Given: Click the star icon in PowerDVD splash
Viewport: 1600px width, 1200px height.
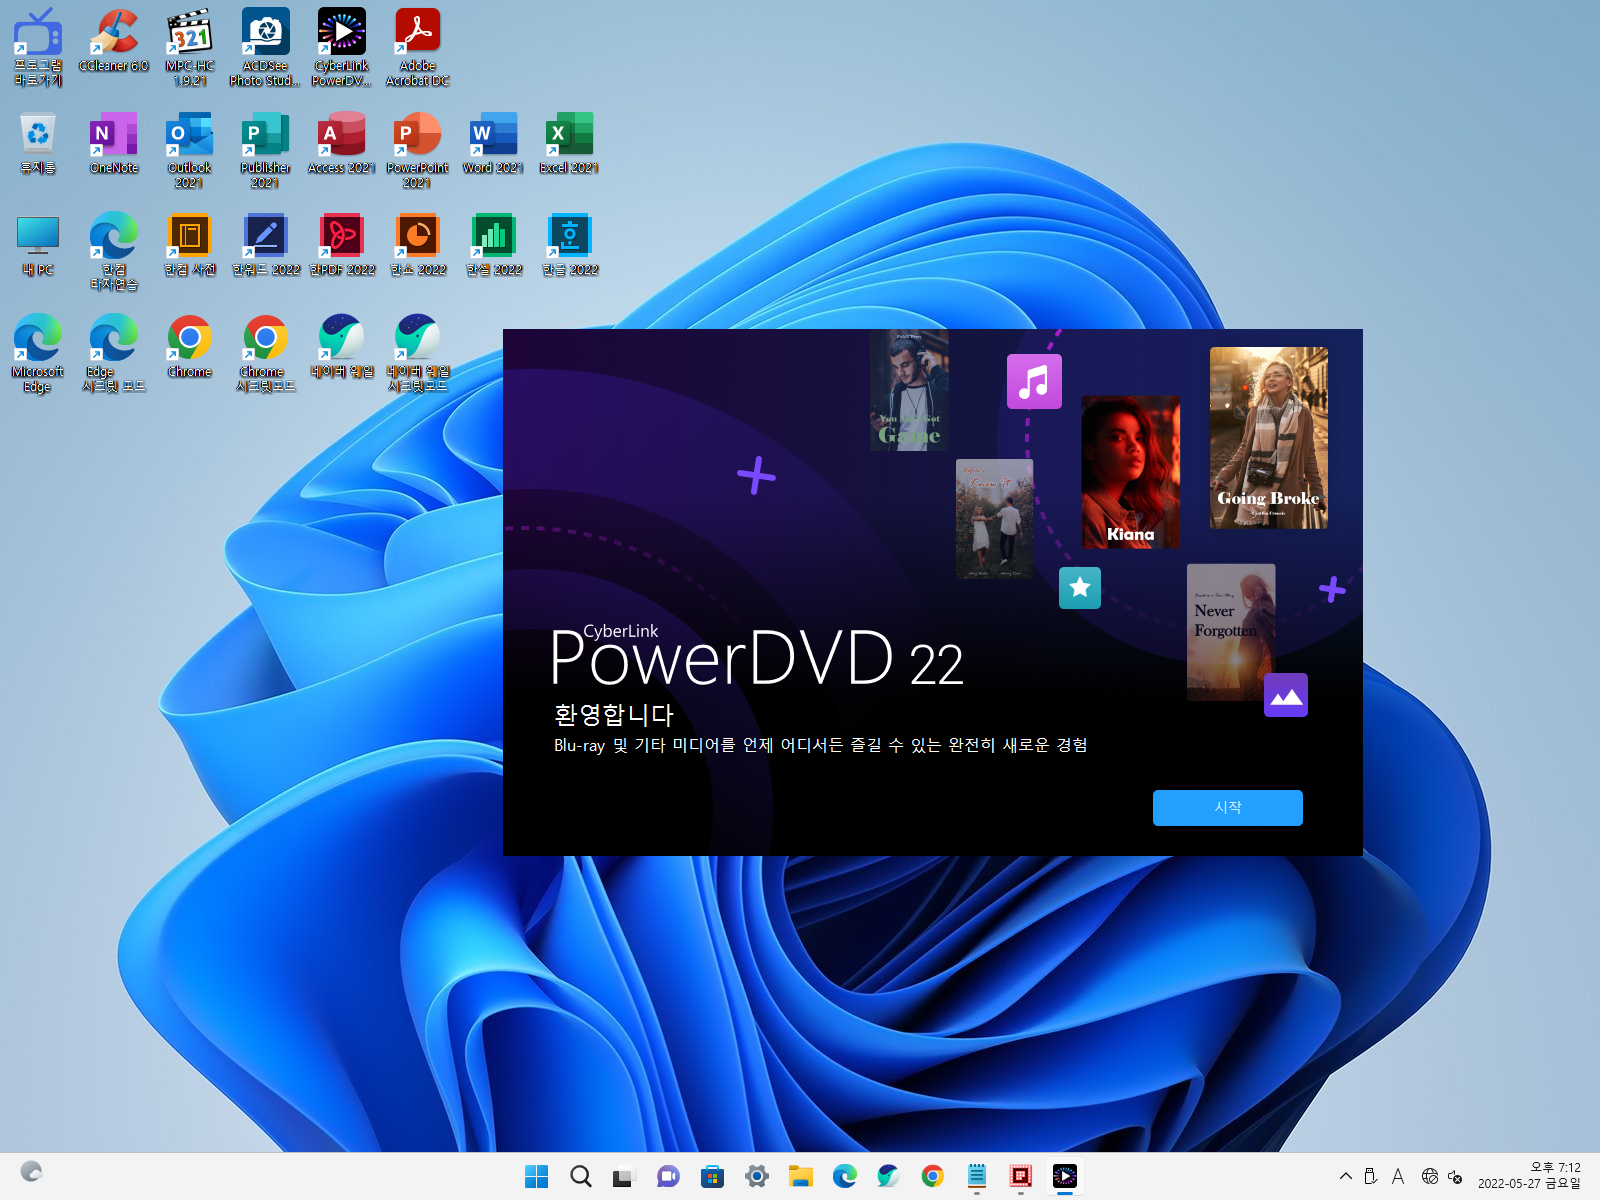Looking at the screenshot, I should (1080, 588).
